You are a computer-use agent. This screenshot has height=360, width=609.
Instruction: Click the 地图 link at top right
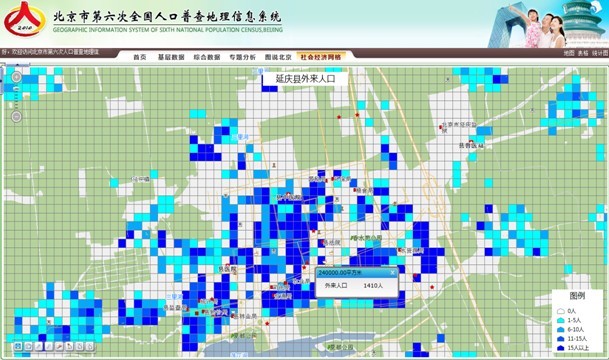point(569,53)
